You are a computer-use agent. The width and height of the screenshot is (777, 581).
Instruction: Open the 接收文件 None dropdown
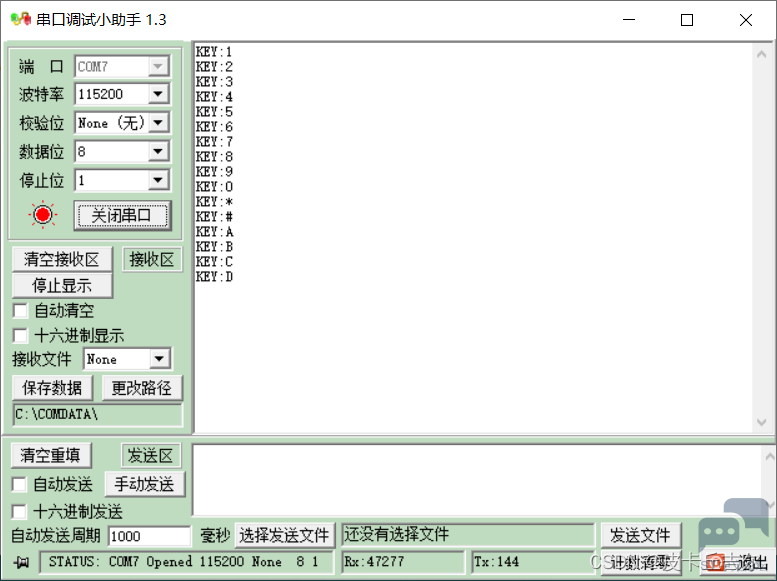[x=159, y=359]
